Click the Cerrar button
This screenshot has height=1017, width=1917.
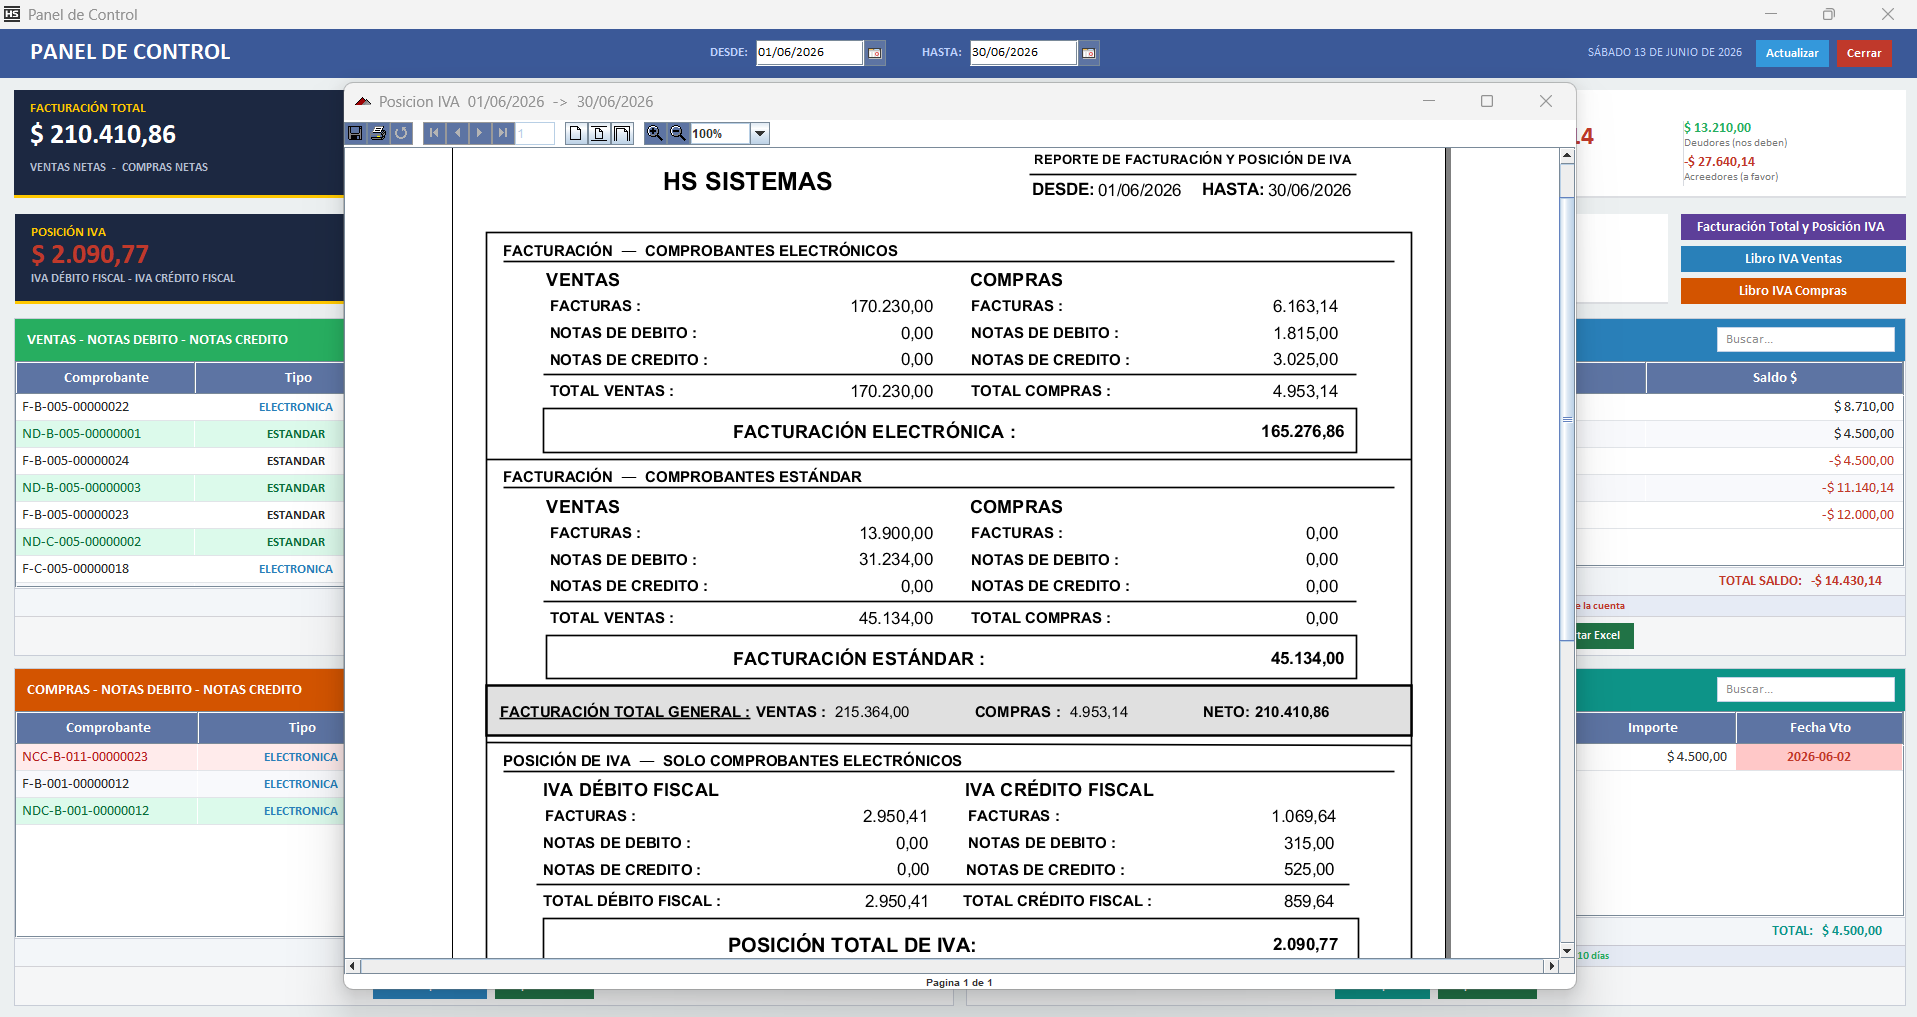point(1864,53)
